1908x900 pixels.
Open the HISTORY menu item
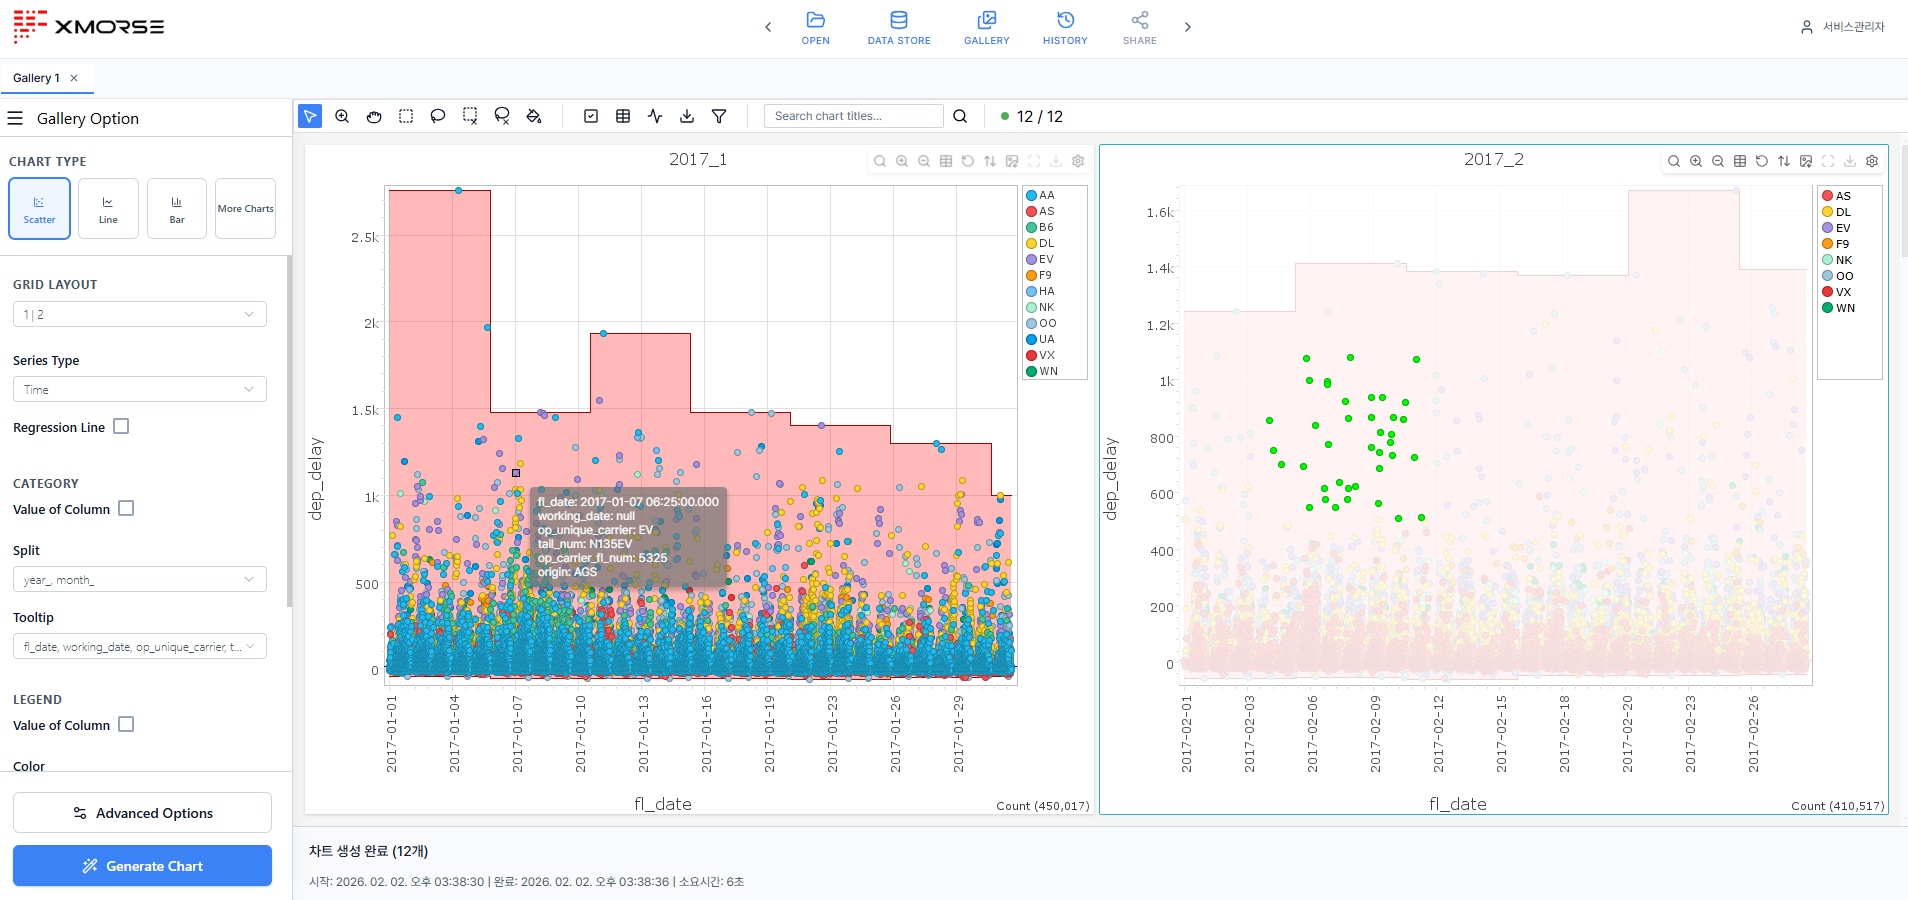click(1065, 28)
